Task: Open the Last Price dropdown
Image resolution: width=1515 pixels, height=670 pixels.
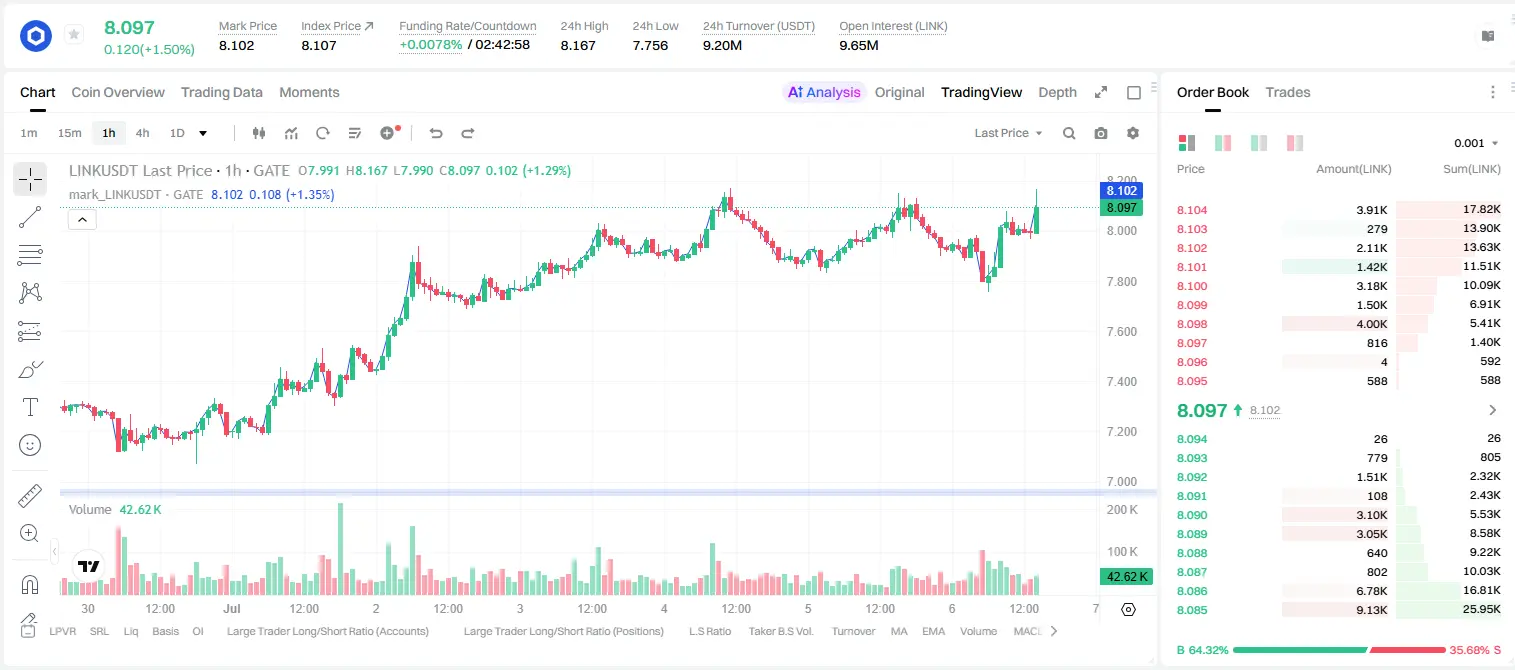Action: [x=1008, y=133]
